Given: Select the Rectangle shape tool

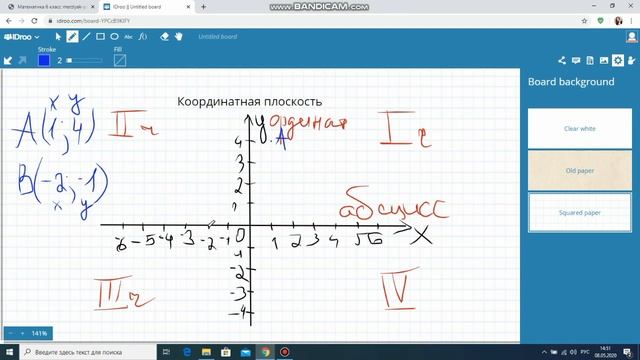Looking at the screenshot, I should point(100,37).
